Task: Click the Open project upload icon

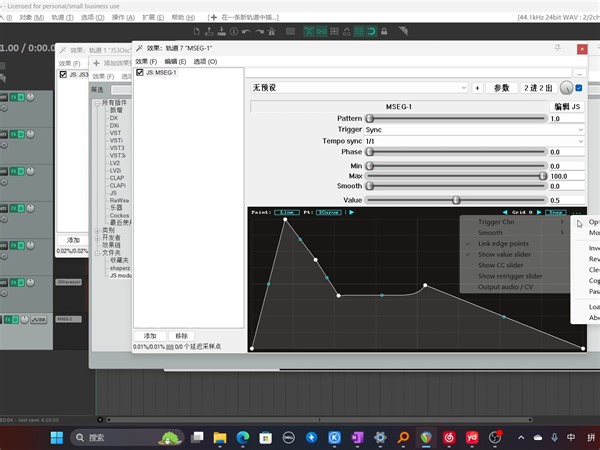Action: [x=209, y=31]
